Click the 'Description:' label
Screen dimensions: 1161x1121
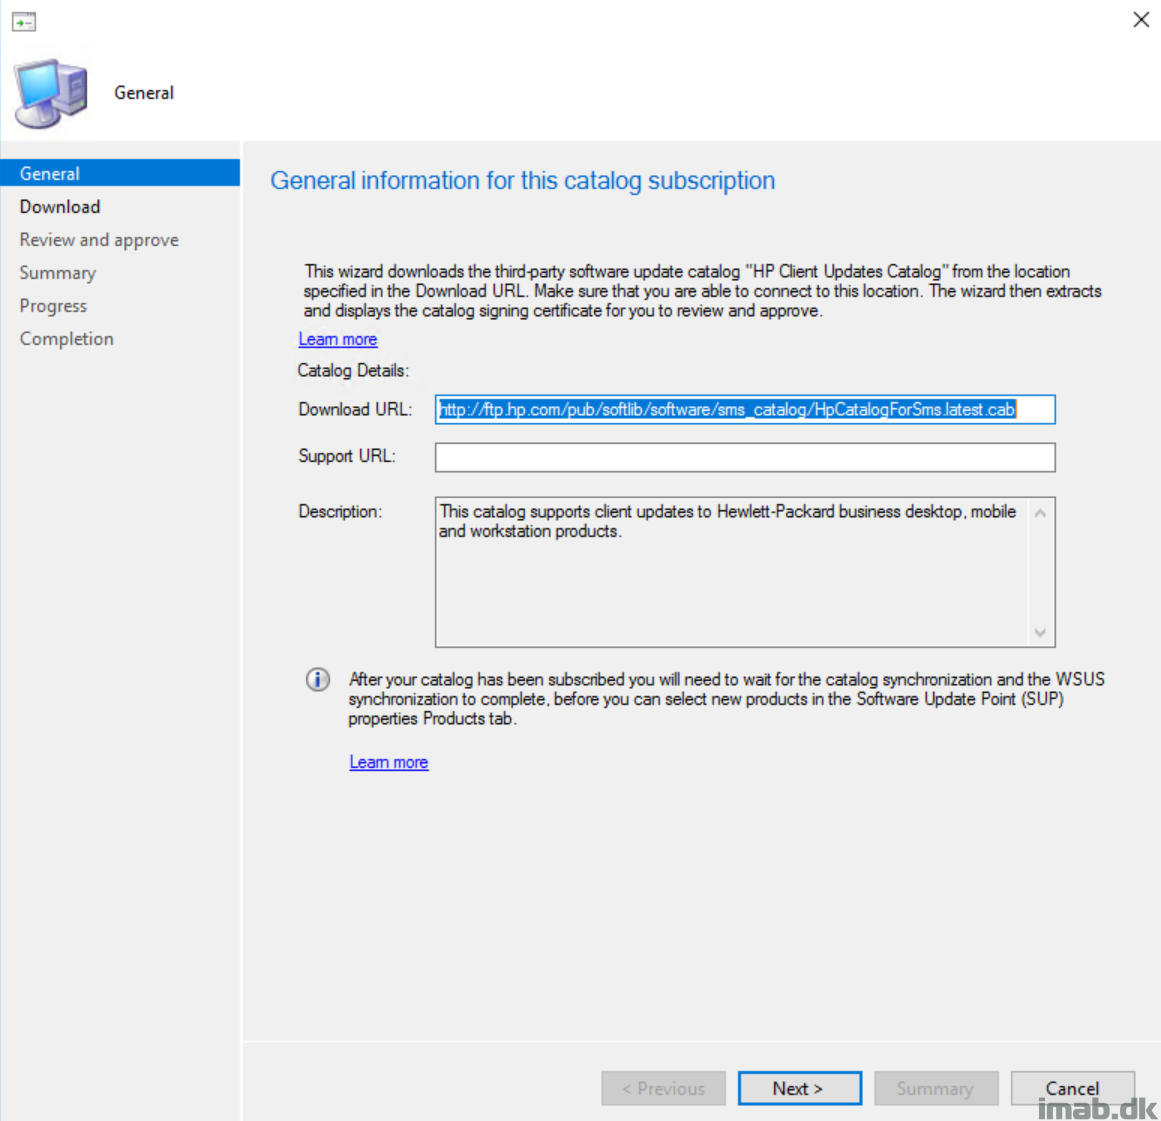341,512
